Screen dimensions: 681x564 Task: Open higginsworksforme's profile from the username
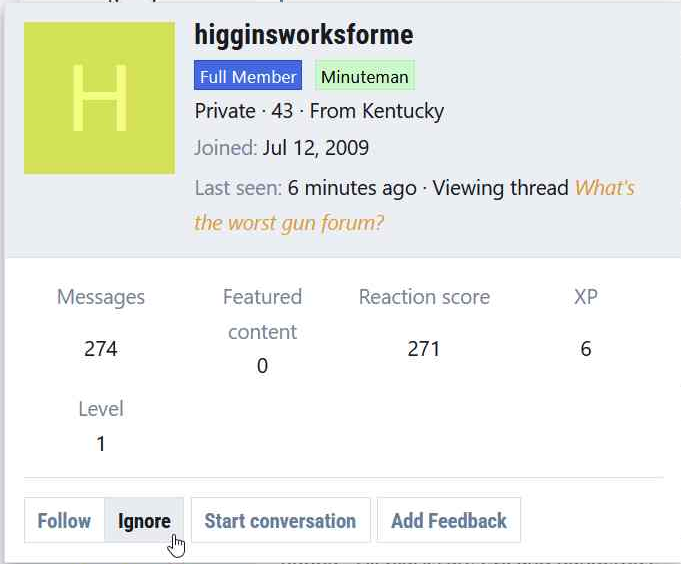click(x=304, y=35)
